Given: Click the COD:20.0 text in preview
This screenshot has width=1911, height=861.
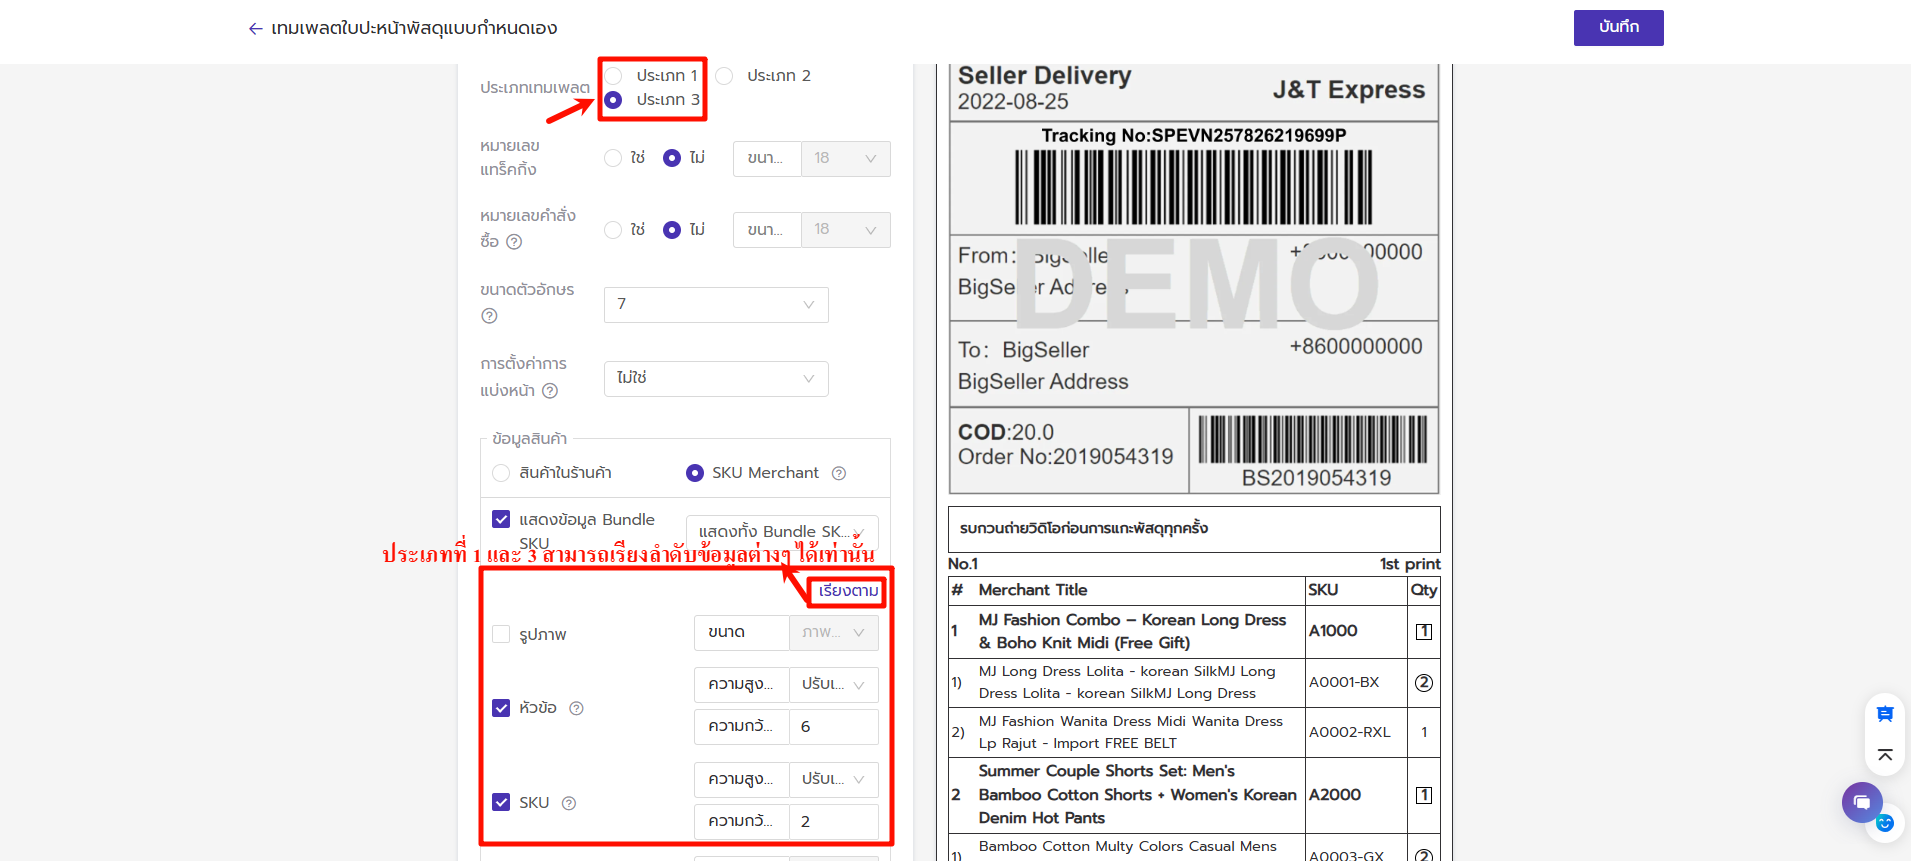Looking at the screenshot, I should pyautogui.click(x=1006, y=433).
